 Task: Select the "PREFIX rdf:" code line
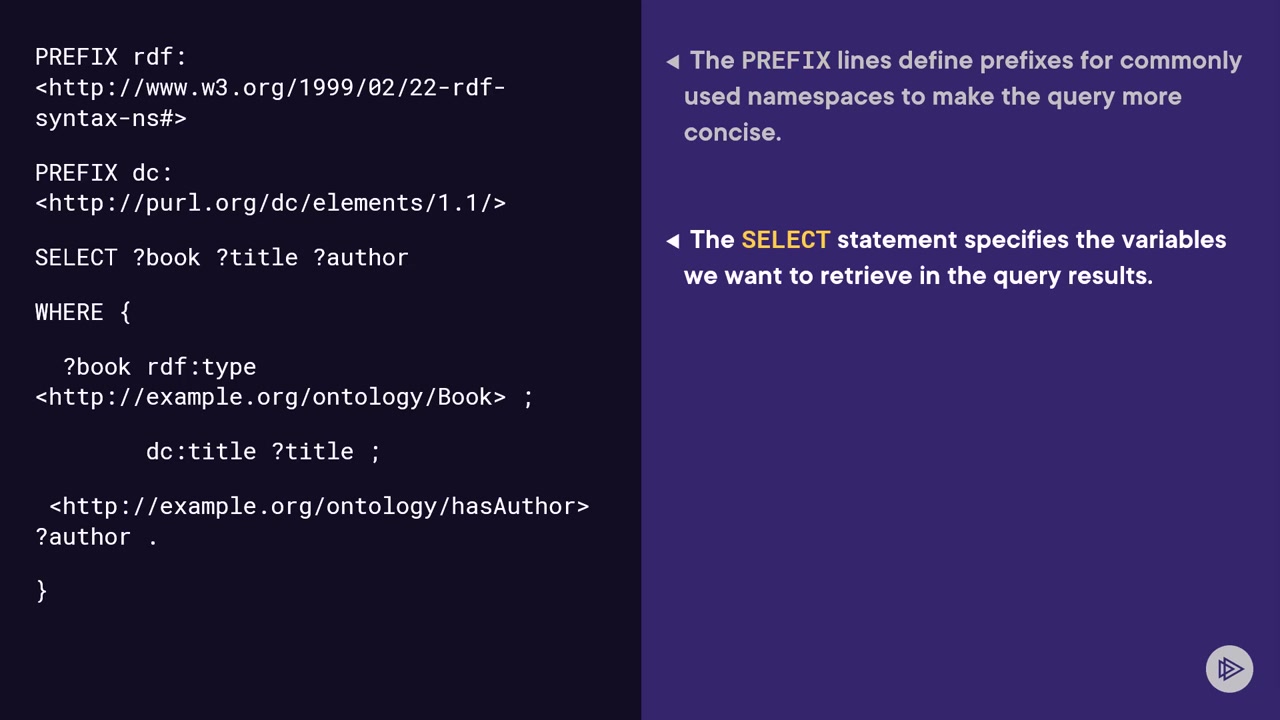coord(111,57)
